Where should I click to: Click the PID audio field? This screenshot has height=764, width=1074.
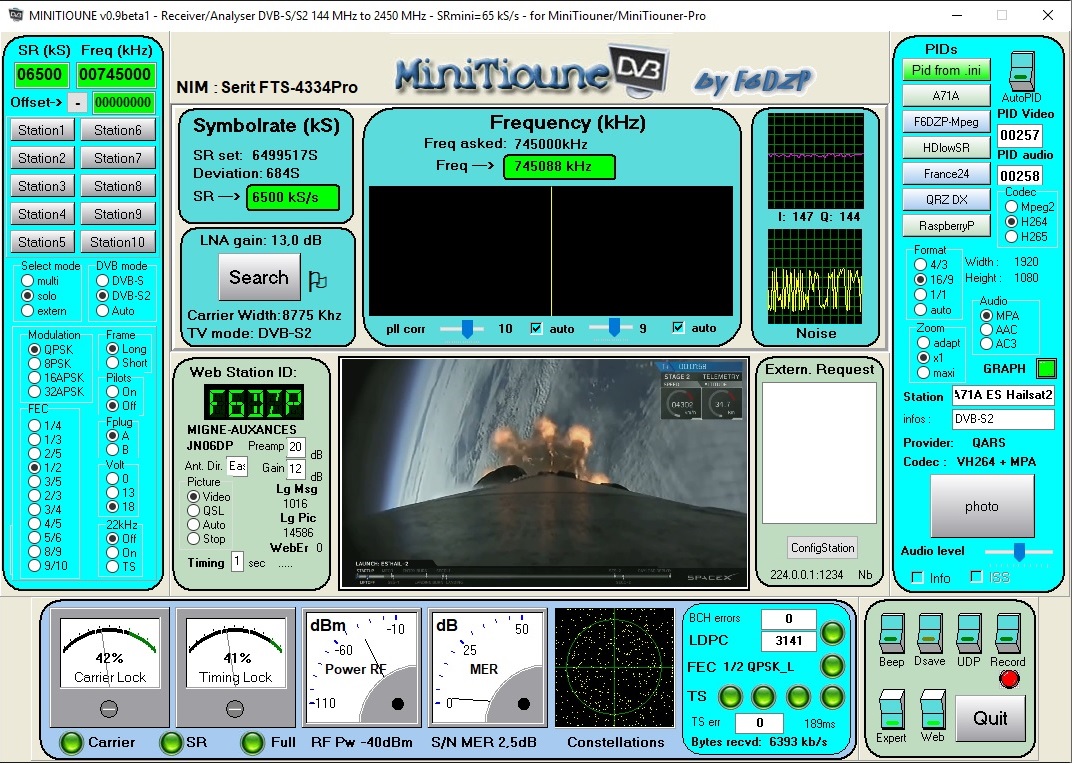tap(1019, 175)
